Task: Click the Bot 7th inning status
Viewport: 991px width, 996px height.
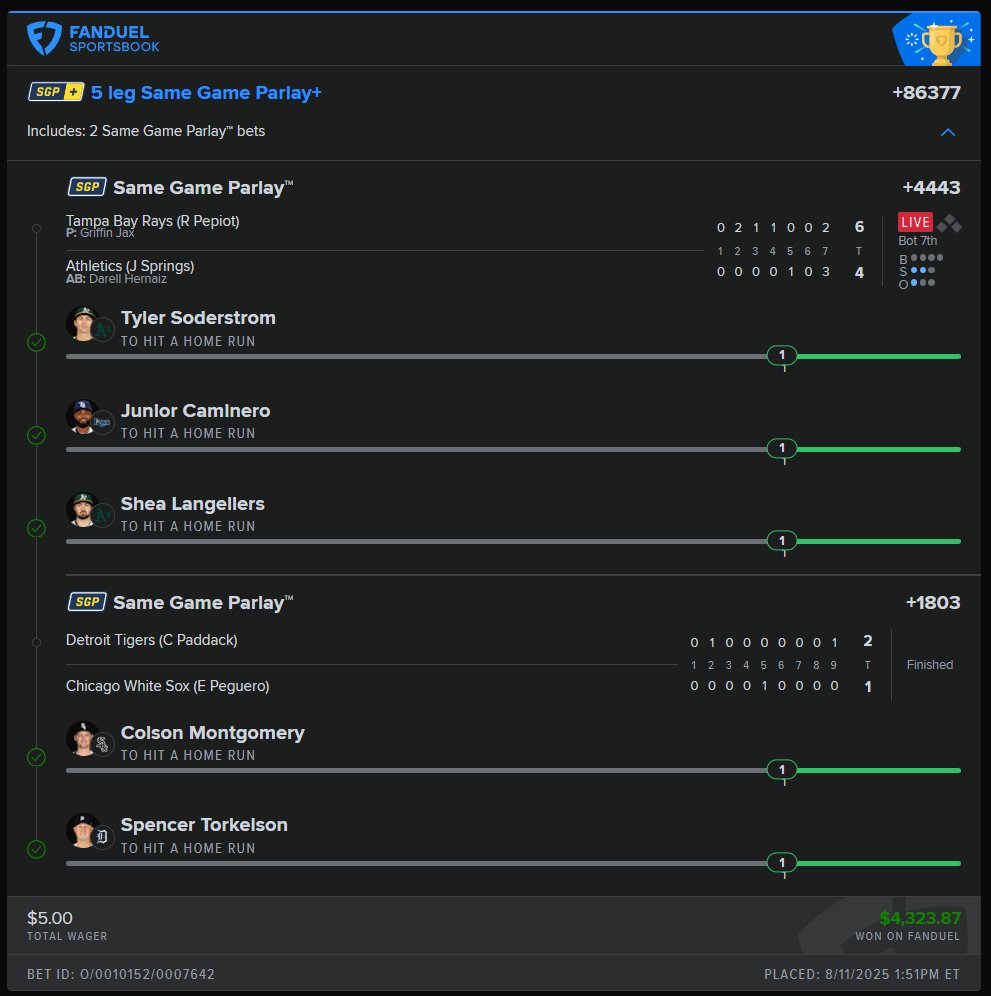Action: point(917,241)
